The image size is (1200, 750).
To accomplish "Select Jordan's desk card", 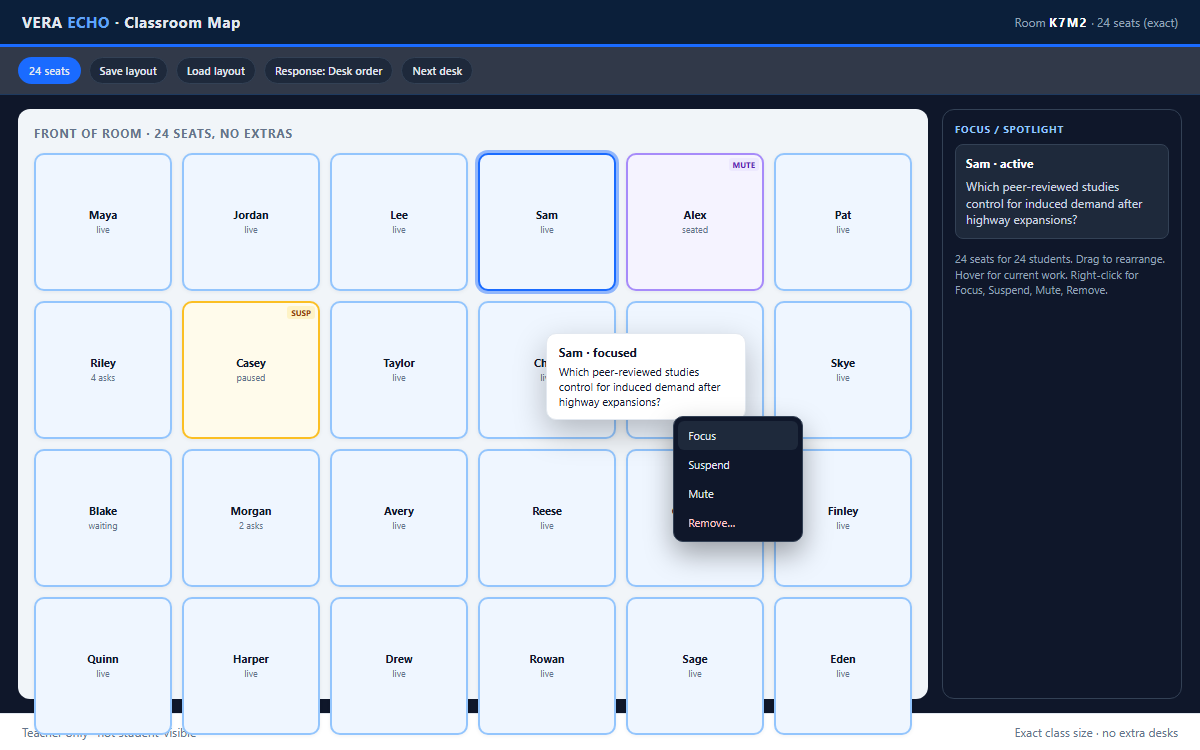I will [x=251, y=222].
